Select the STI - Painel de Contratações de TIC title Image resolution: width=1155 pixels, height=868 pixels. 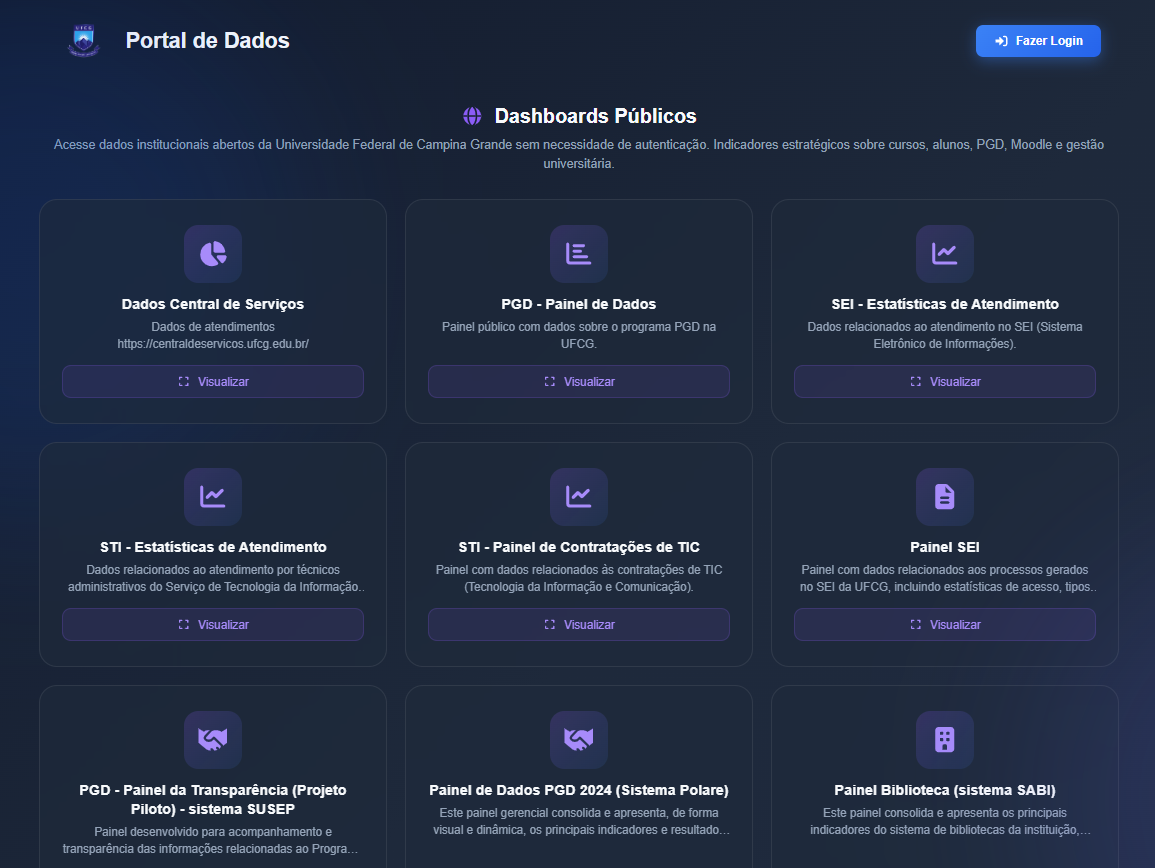click(x=578, y=547)
